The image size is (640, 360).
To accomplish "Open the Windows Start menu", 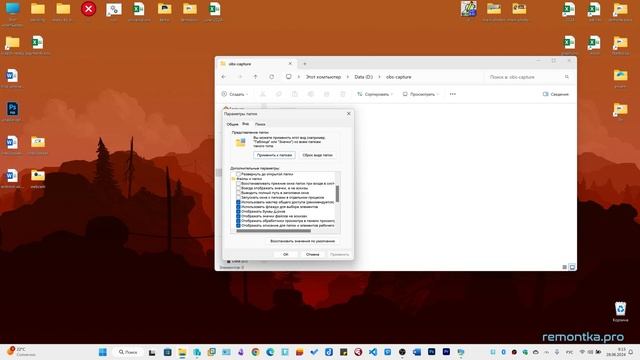I will click(103, 352).
